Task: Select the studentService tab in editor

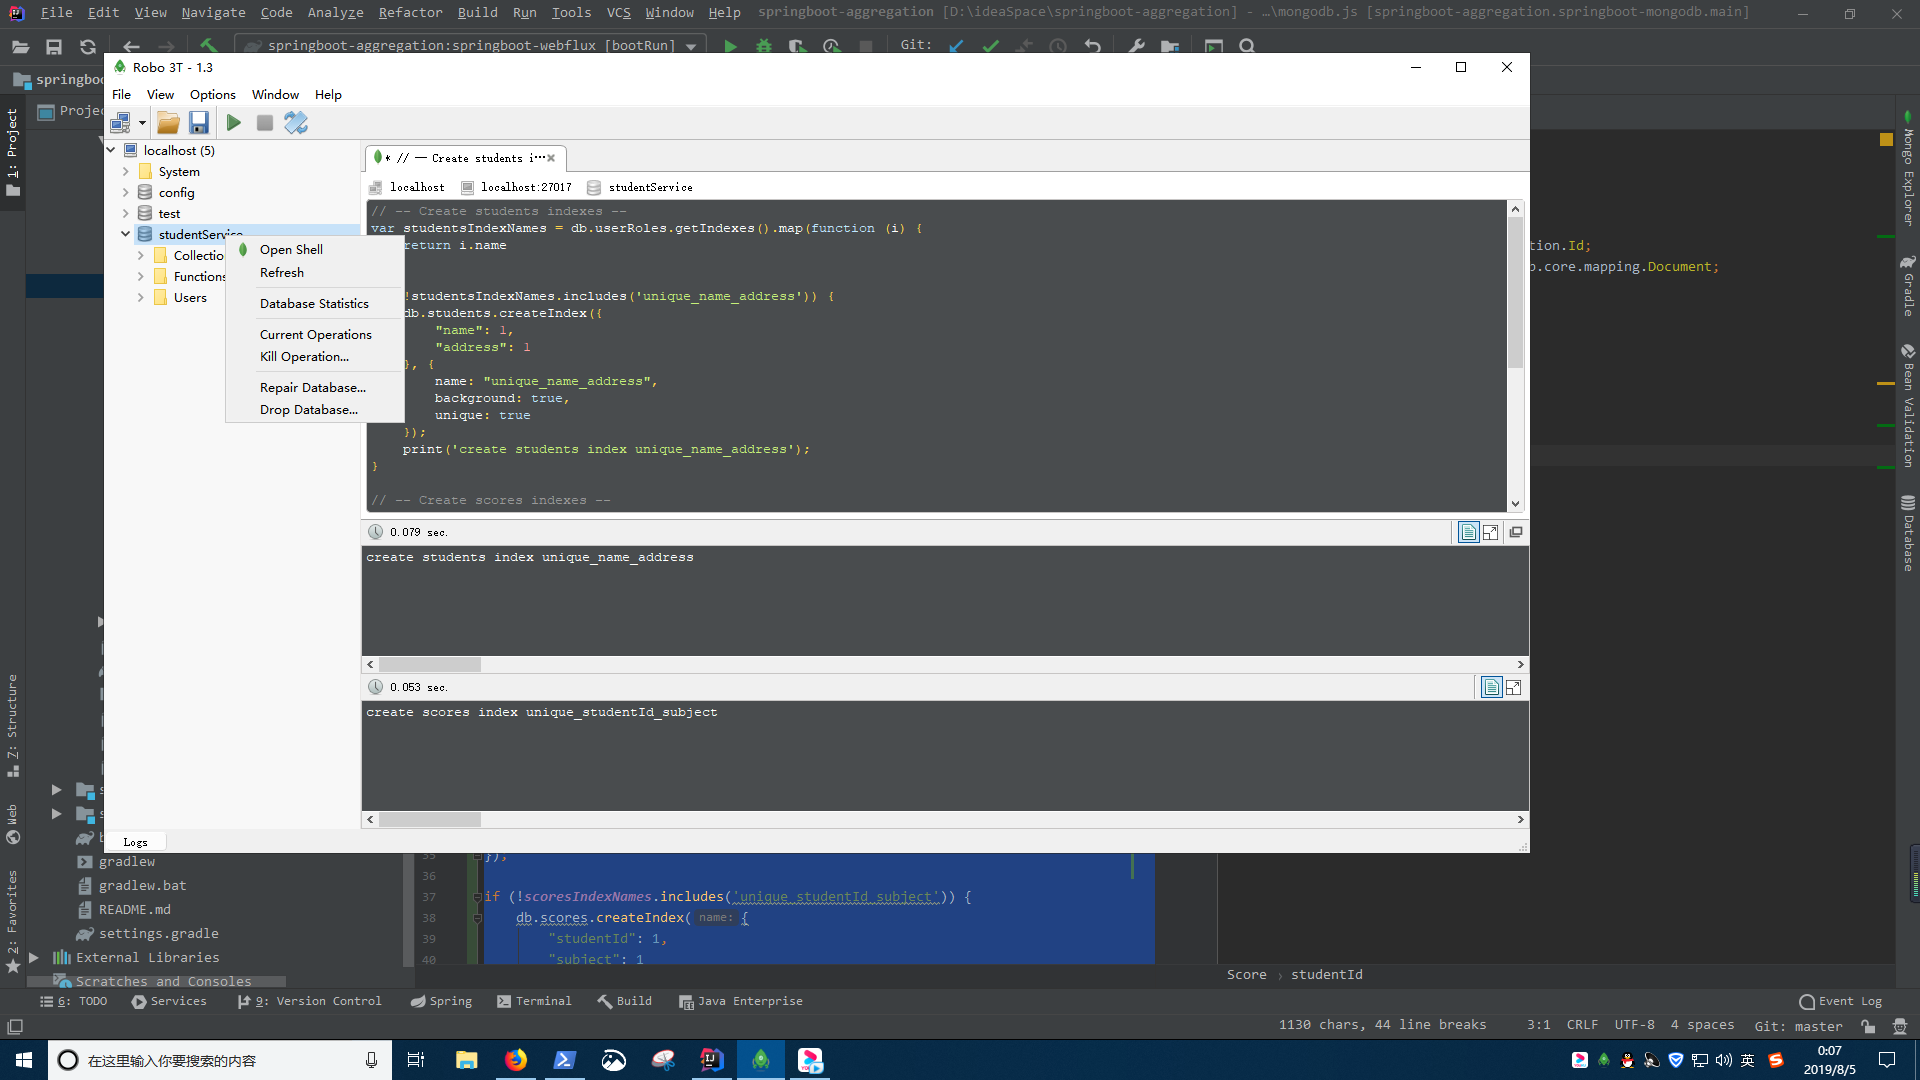Action: (651, 186)
